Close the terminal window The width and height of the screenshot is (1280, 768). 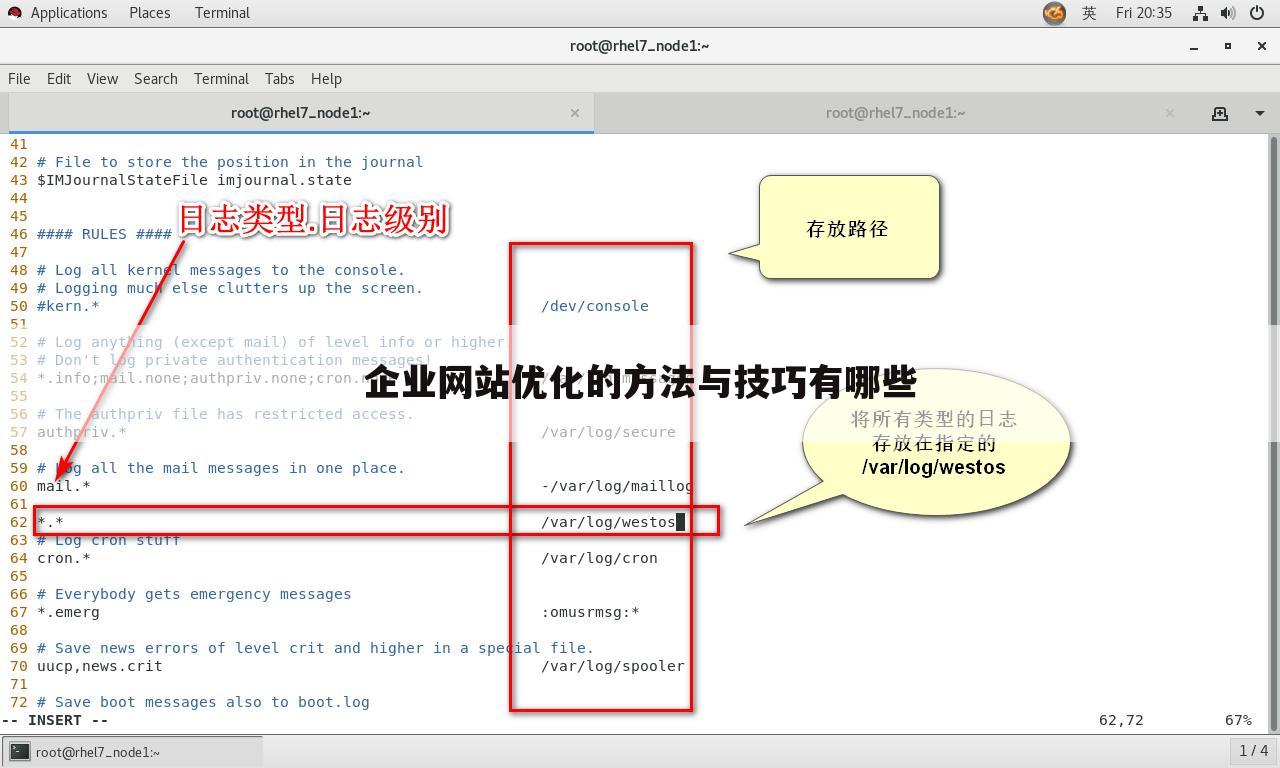point(1261,46)
